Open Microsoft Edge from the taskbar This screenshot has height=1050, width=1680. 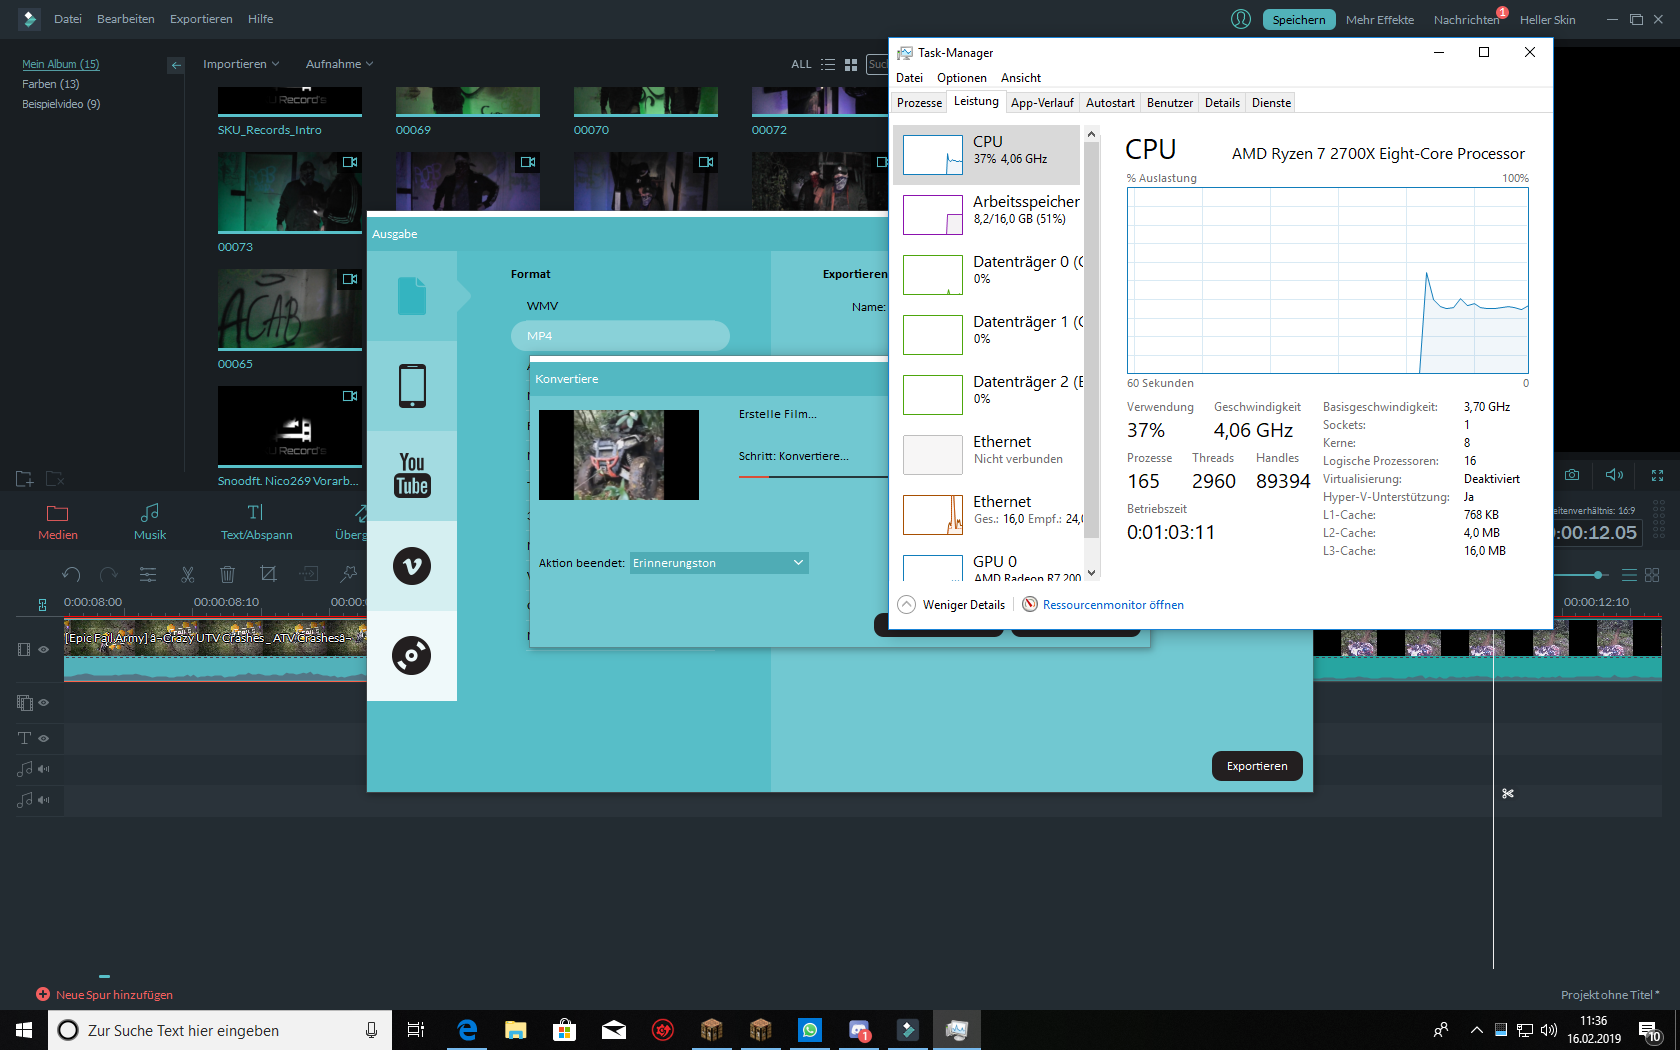[467, 1030]
